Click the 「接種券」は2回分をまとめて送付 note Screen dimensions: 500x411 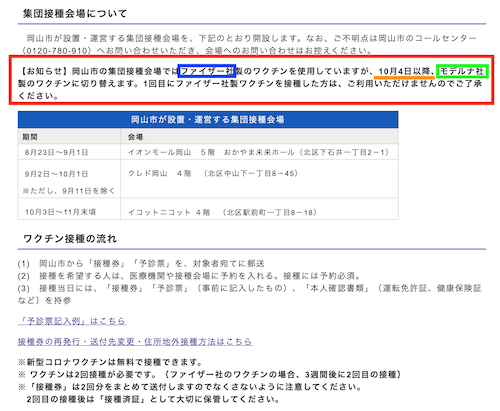190,387
